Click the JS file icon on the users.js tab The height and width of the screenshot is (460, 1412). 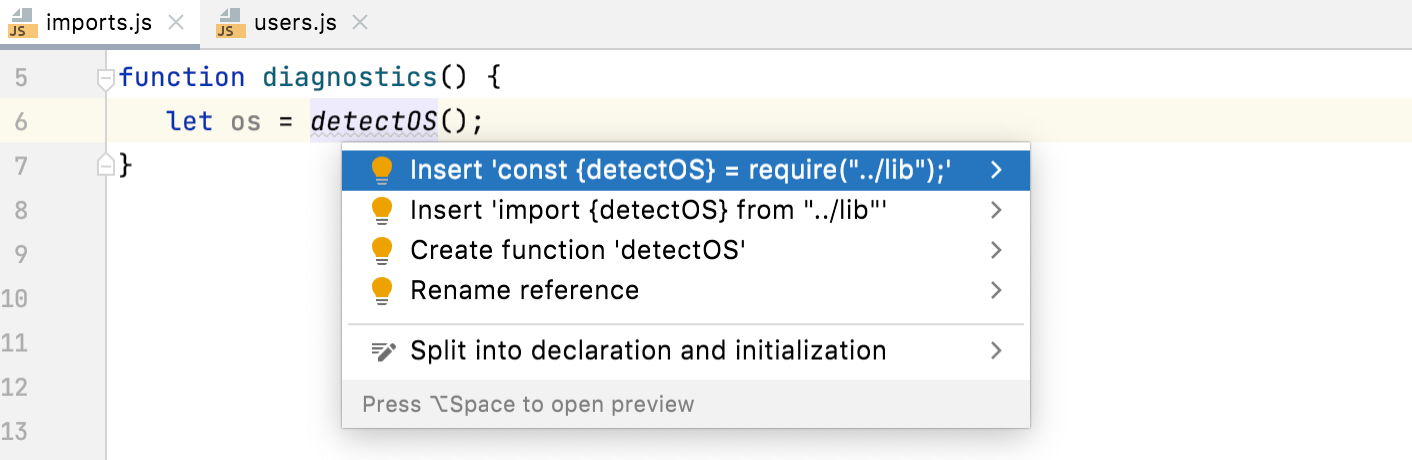tap(231, 23)
